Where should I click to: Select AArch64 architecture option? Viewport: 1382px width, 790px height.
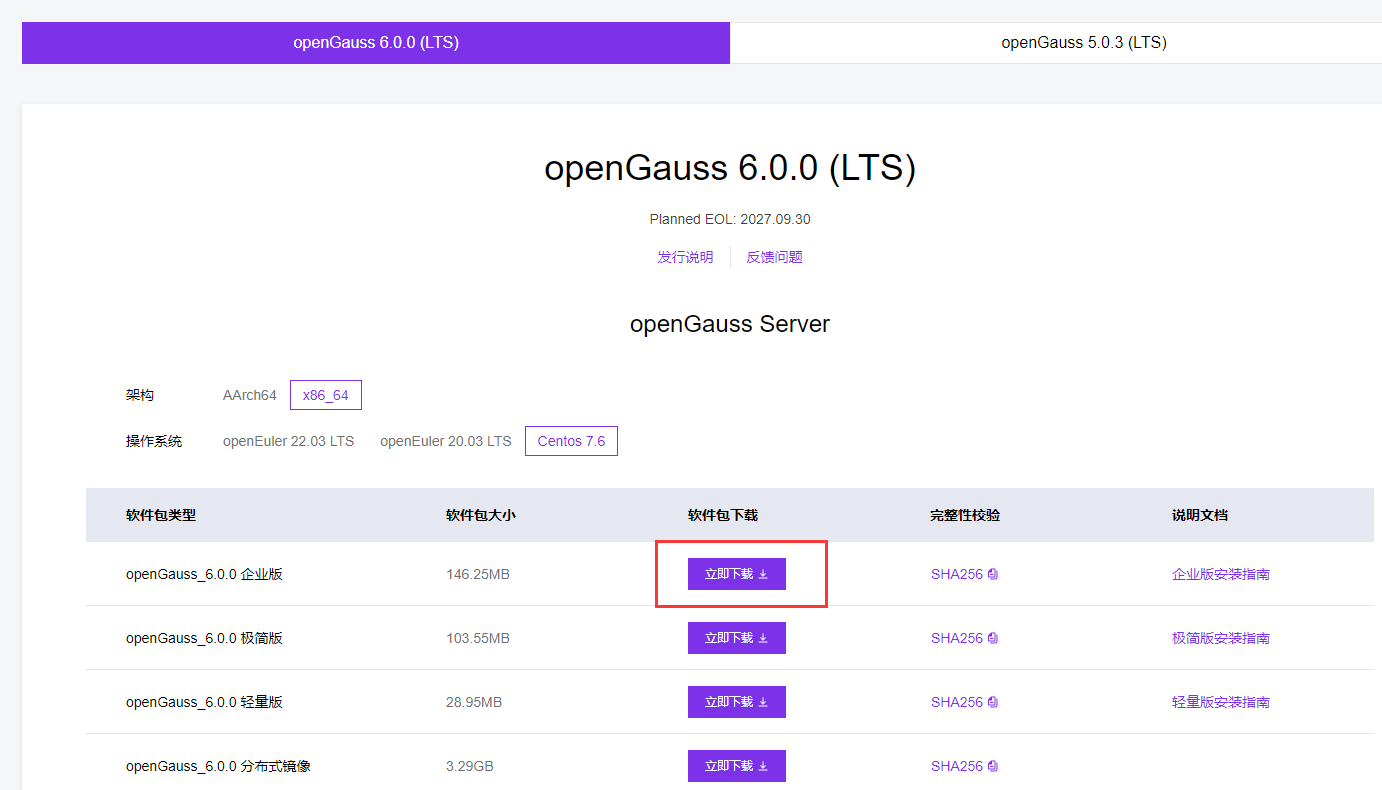tap(249, 395)
